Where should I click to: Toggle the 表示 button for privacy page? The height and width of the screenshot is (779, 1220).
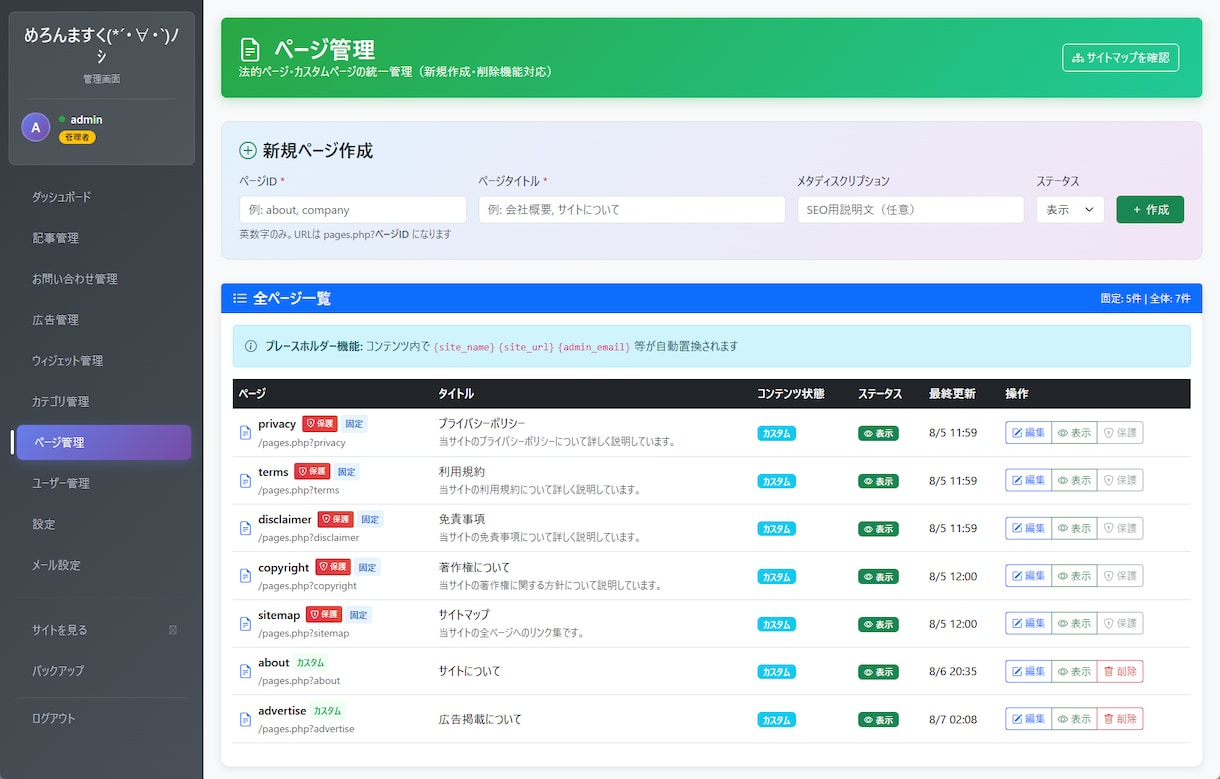[x=1074, y=433]
